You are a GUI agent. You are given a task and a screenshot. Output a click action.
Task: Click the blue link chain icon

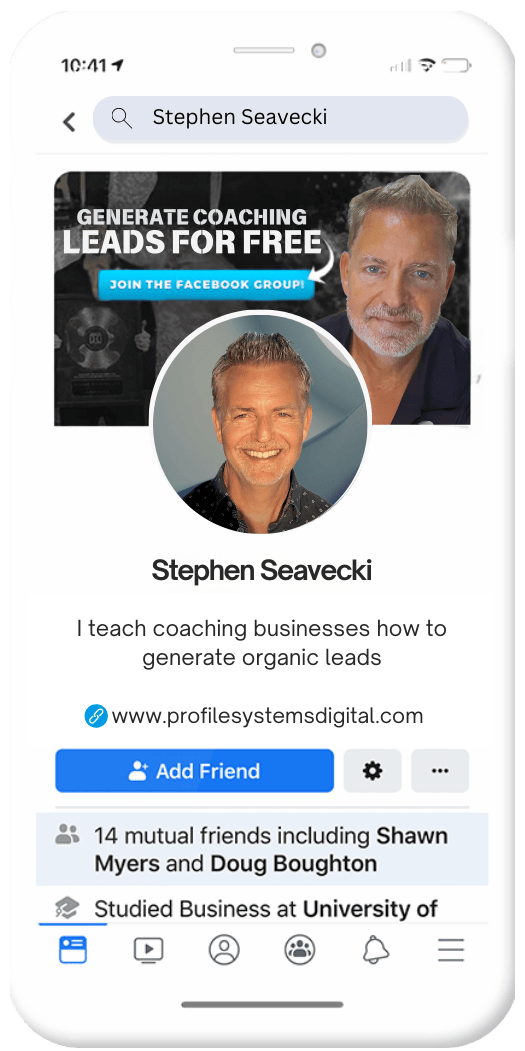coord(96,716)
